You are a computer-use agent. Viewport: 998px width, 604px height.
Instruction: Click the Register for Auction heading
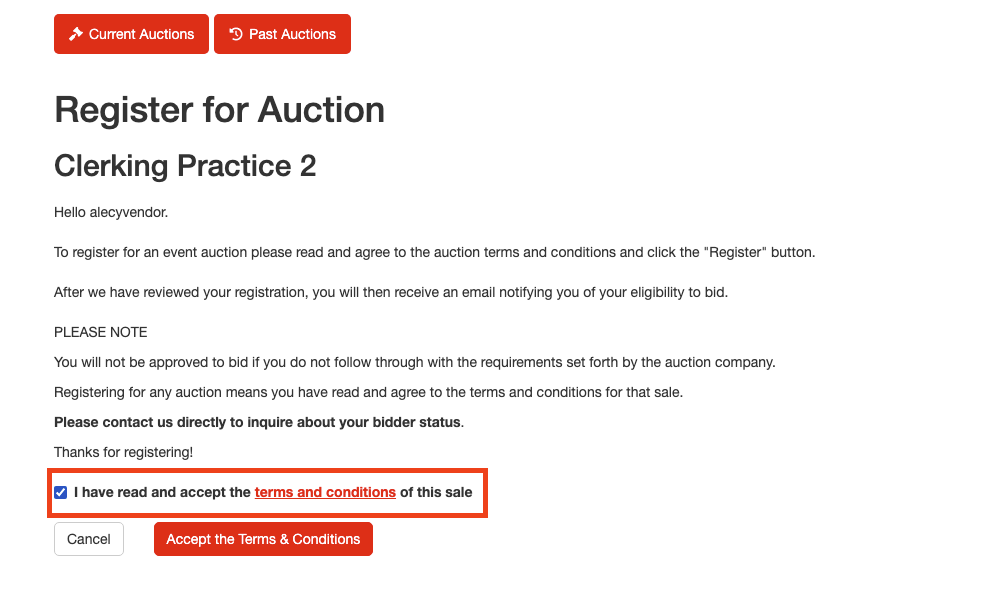point(220,109)
